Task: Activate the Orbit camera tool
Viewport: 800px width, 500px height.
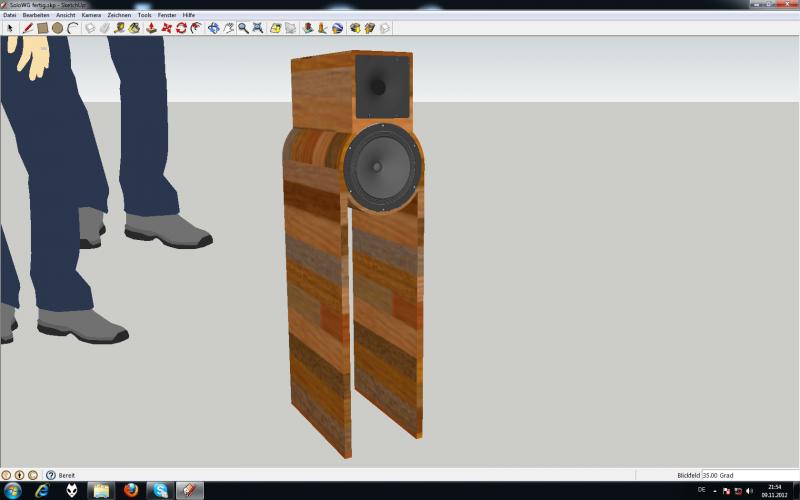Action: pyautogui.click(x=213, y=28)
